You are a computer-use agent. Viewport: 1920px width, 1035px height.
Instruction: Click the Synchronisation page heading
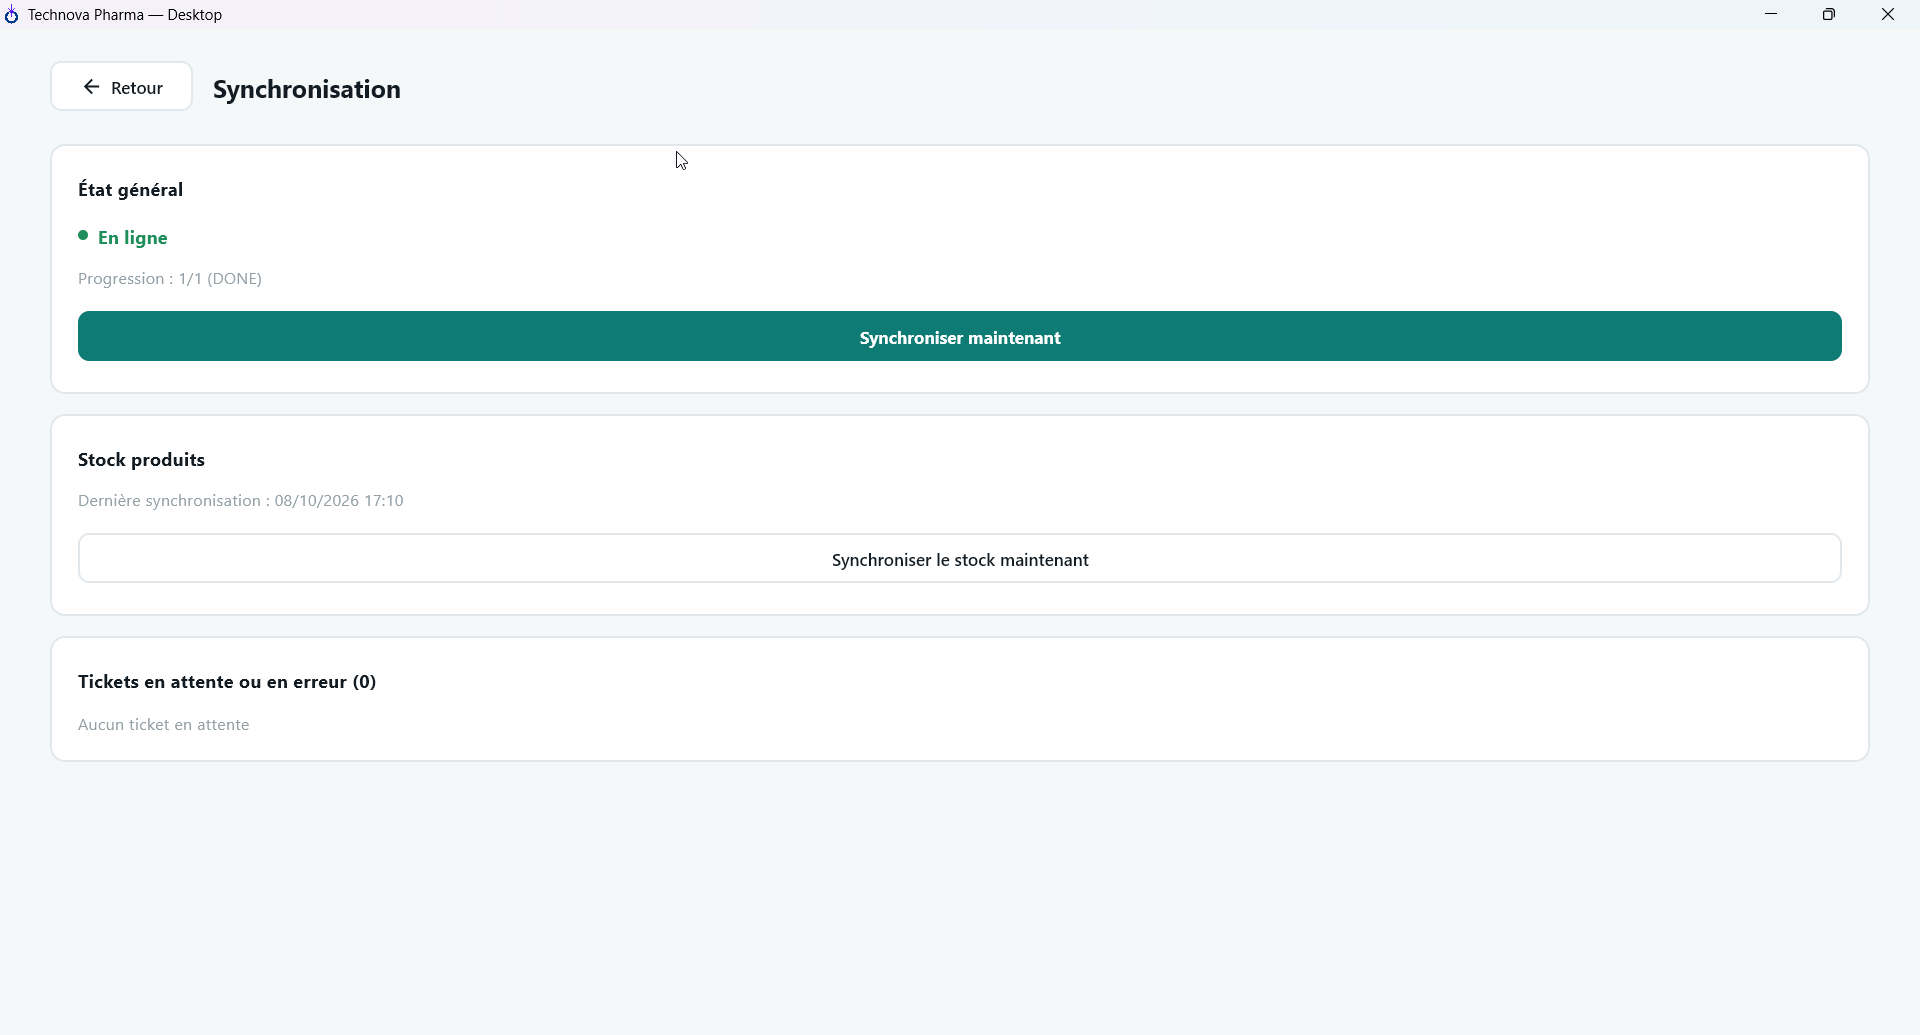click(x=307, y=89)
